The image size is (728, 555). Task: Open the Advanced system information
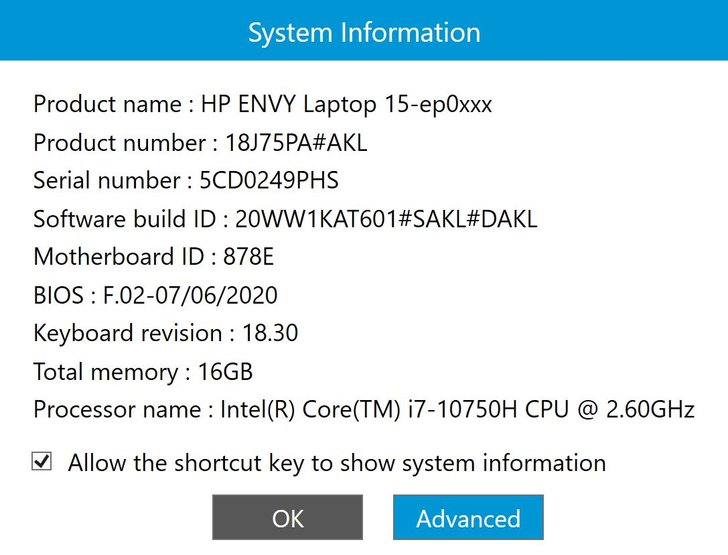468,517
